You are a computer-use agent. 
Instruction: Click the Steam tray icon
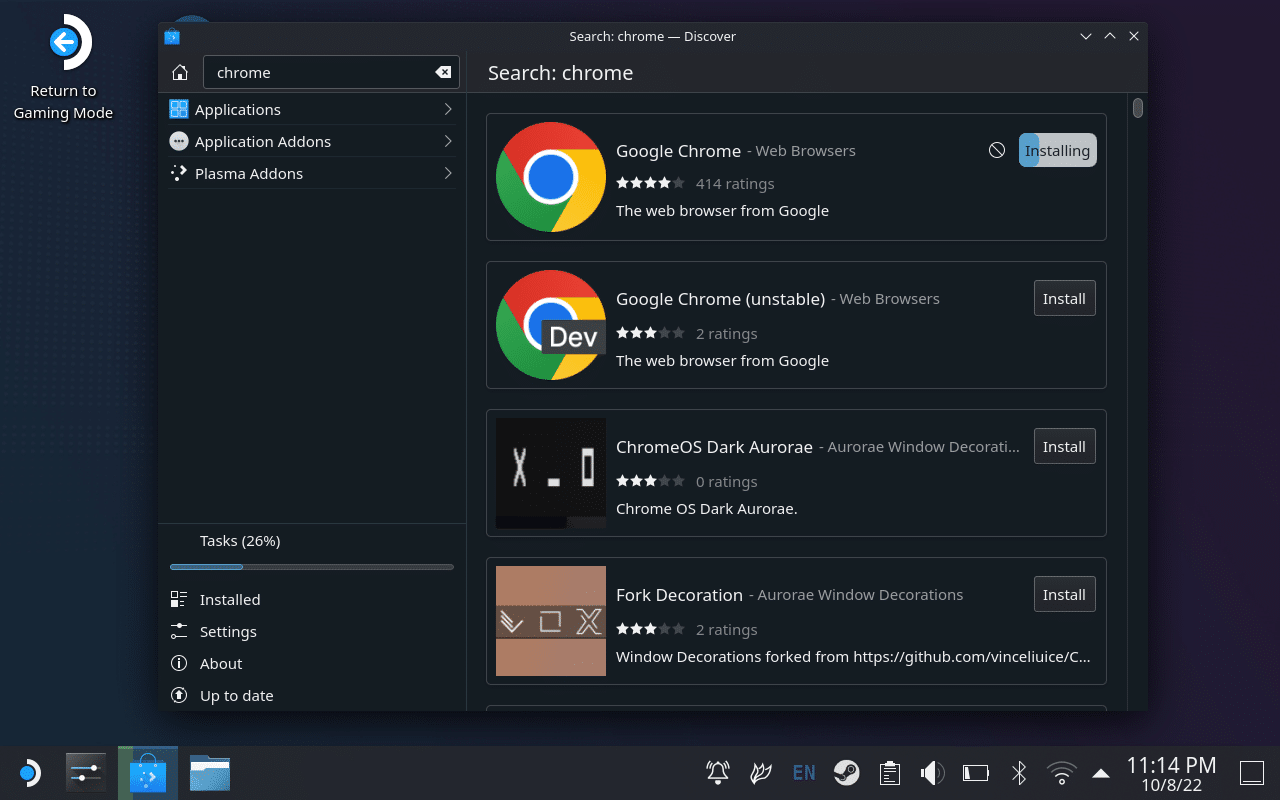pos(846,772)
